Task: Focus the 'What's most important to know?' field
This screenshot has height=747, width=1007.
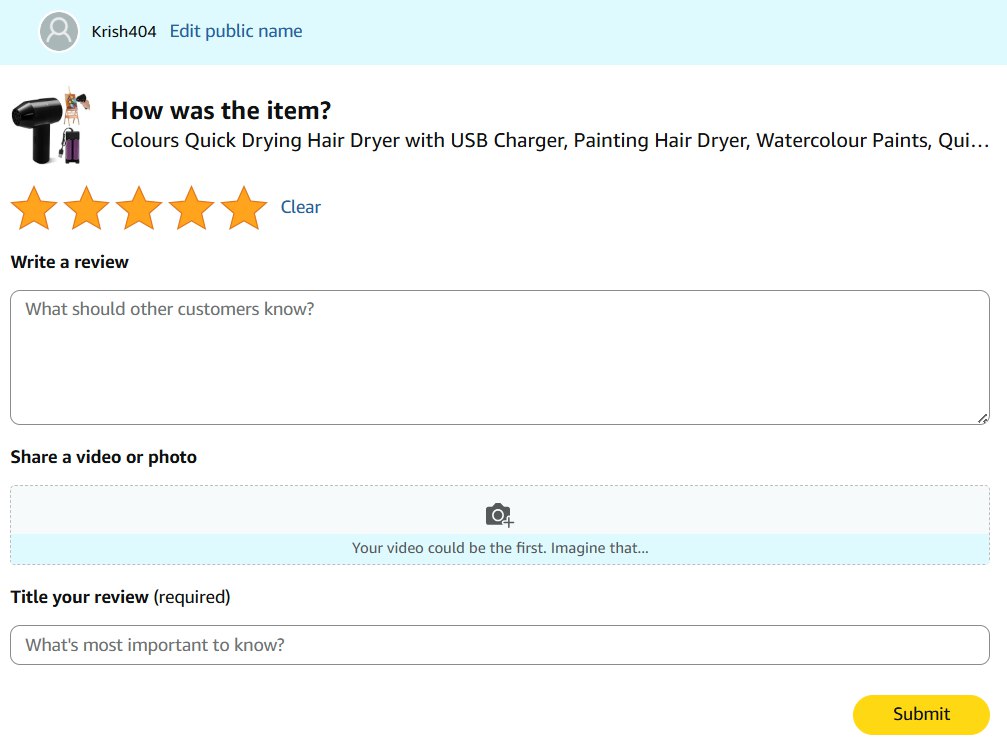Action: [499, 645]
